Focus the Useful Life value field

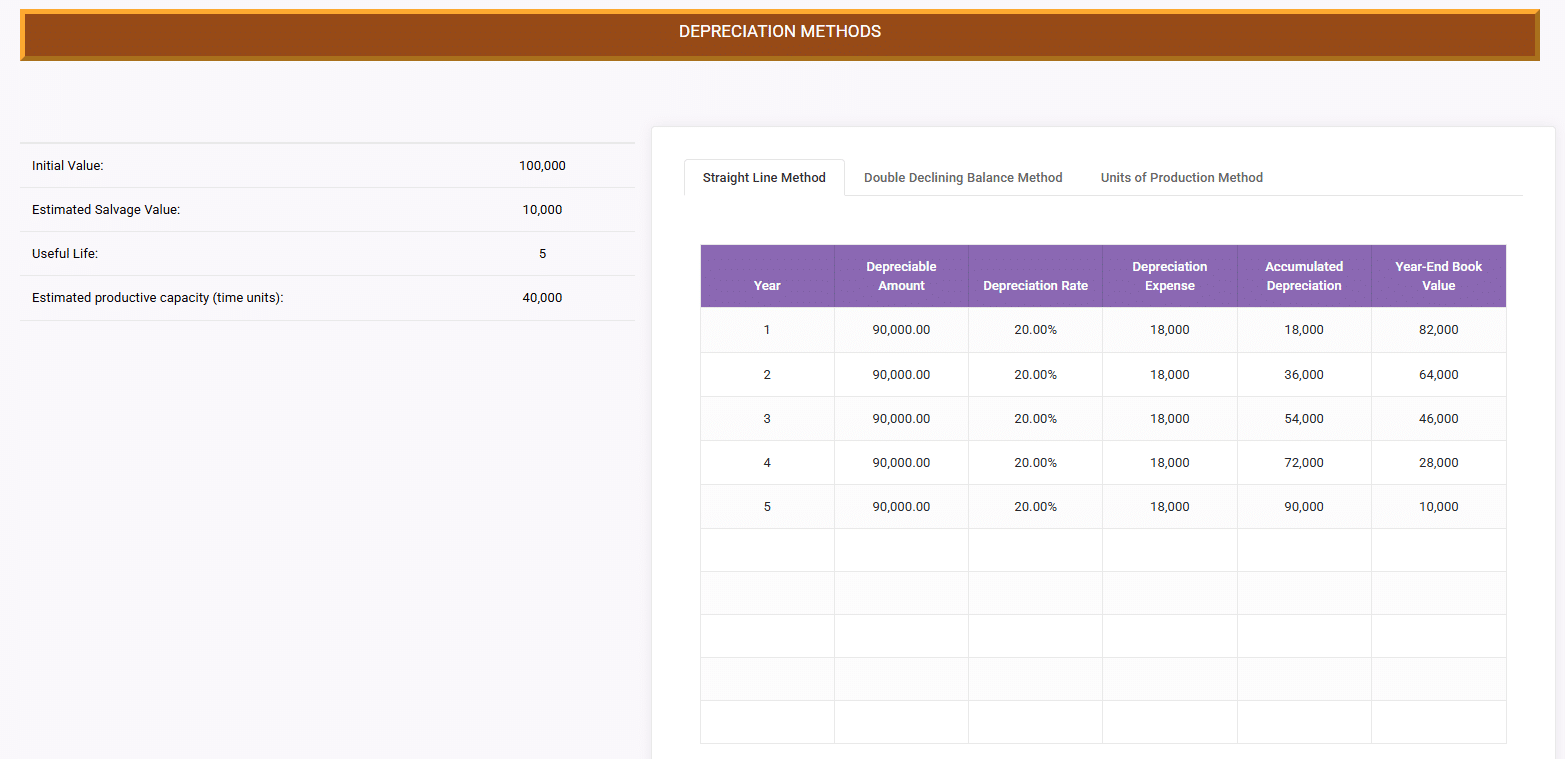[542, 254]
